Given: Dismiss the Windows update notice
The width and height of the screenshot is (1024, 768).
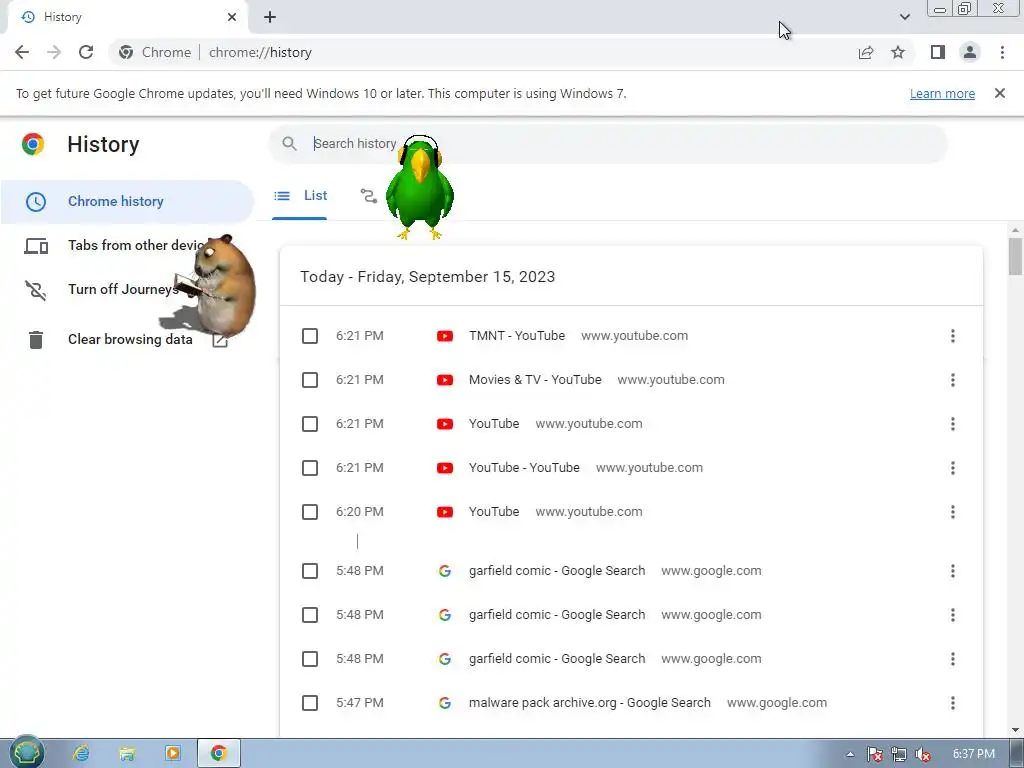Looking at the screenshot, I should (x=999, y=93).
